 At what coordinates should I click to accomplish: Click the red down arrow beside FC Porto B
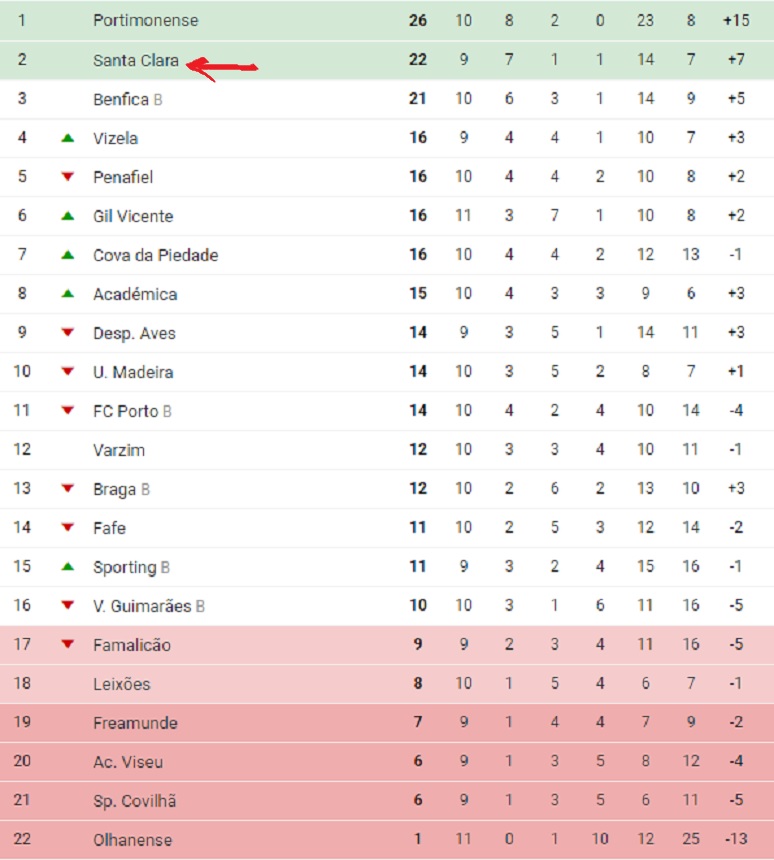coord(67,410)
